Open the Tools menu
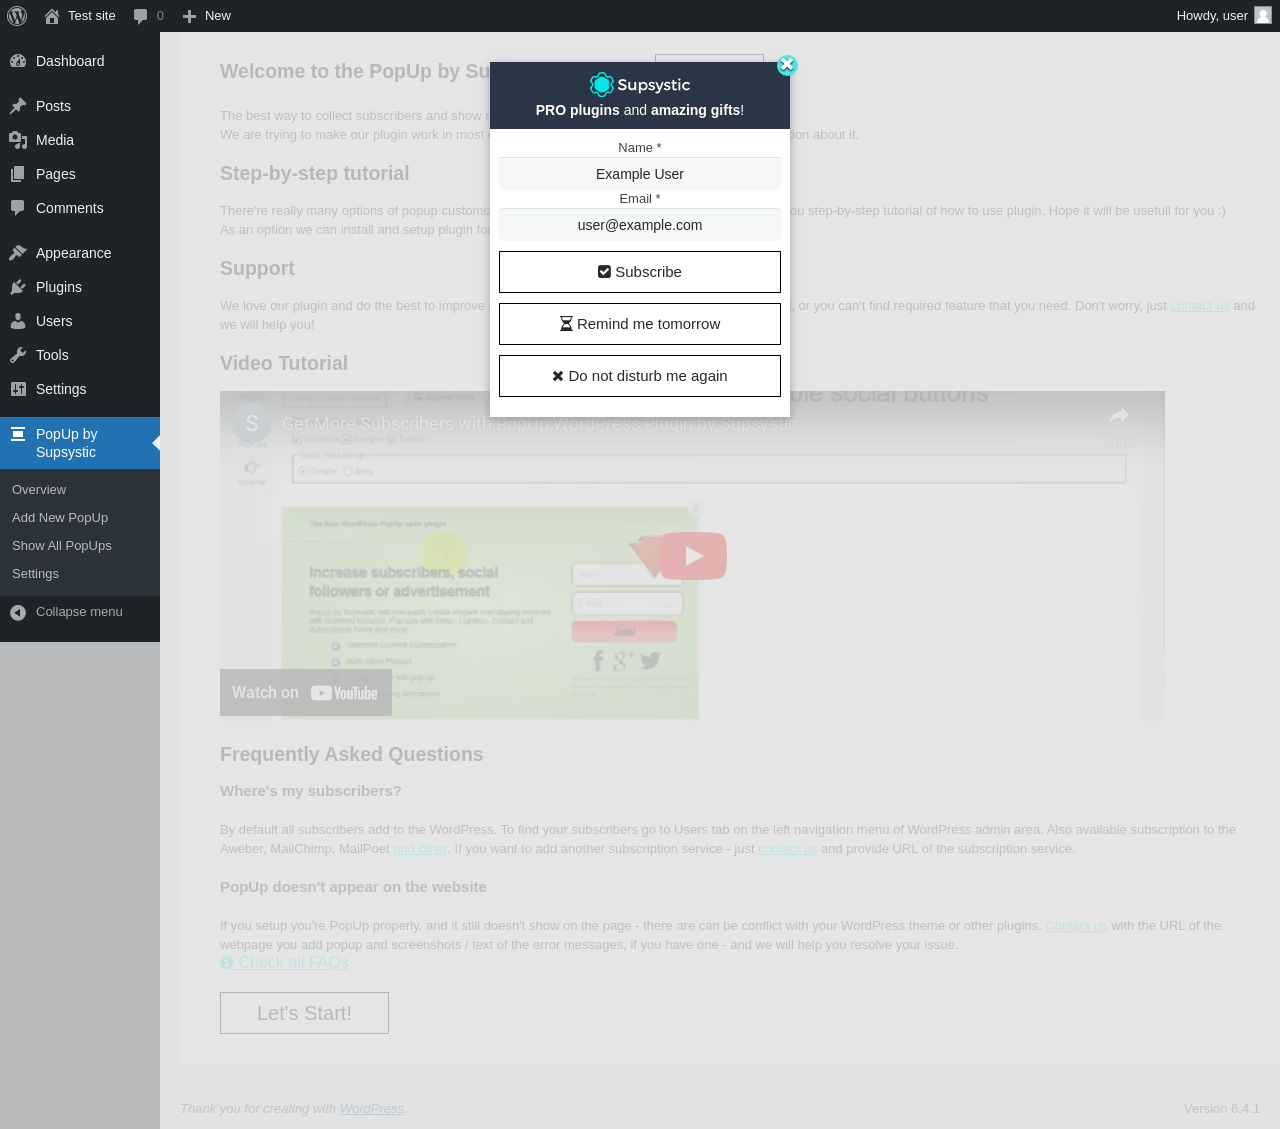This screenshot has height=1129, width=1280. pos(80,355)
